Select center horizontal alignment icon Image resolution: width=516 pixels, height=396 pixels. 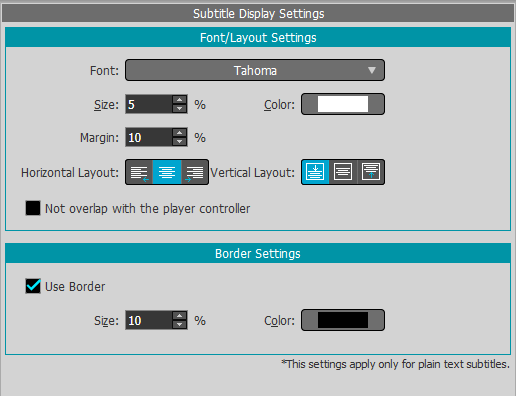tap(167, 172)
